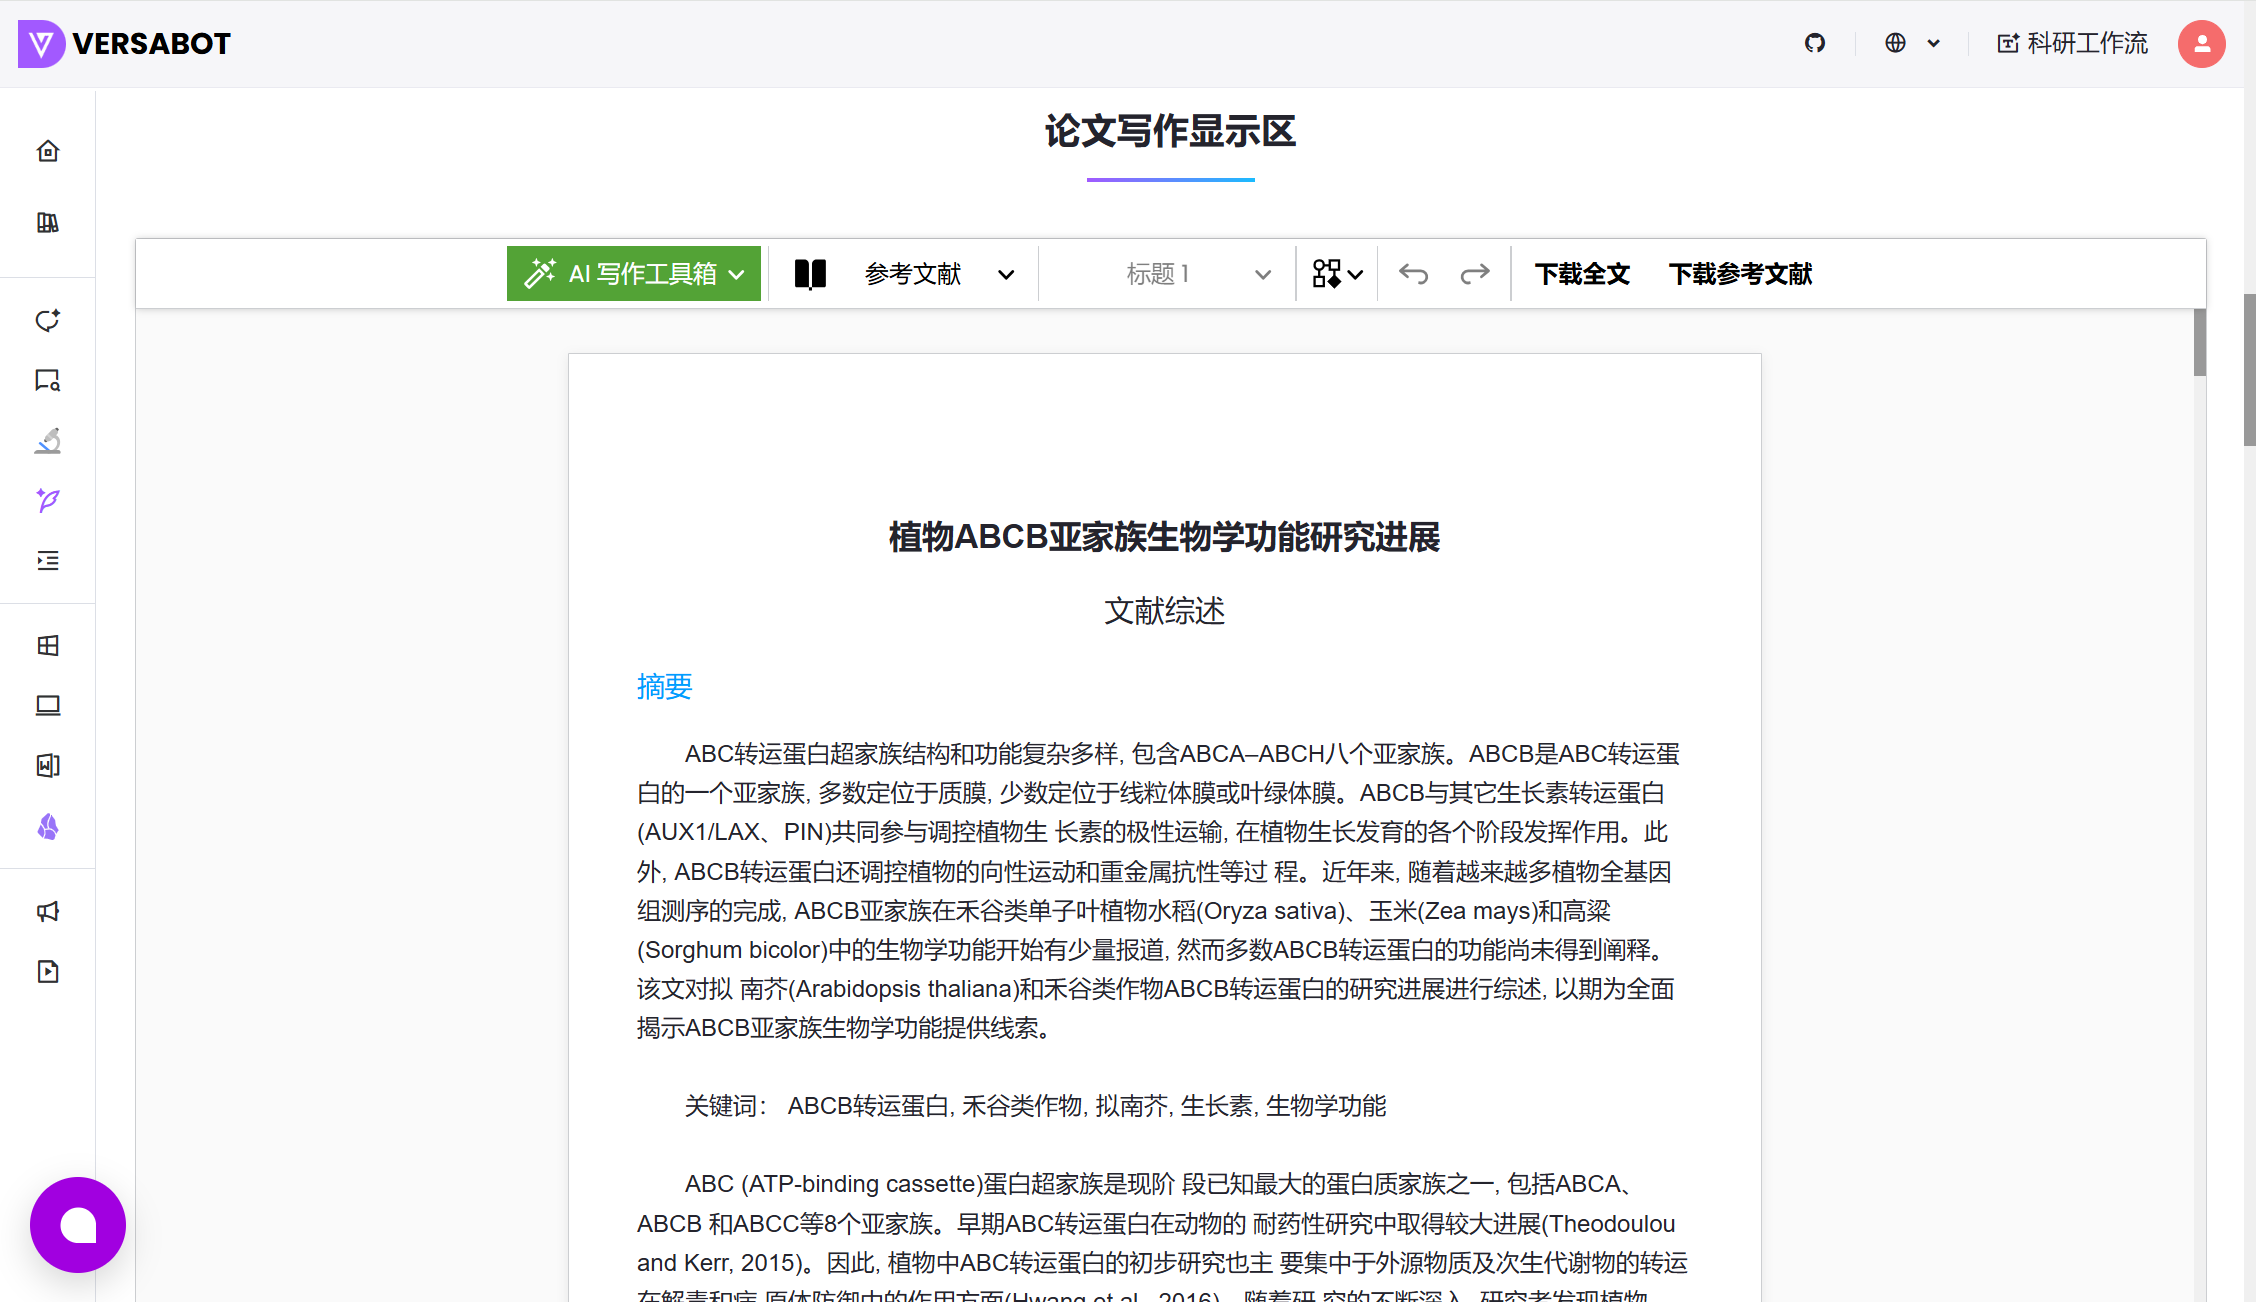Click the 下载全文 button
Image resolution: width=2256 pixels, height=1302 pixels.
coord(1582,274)
